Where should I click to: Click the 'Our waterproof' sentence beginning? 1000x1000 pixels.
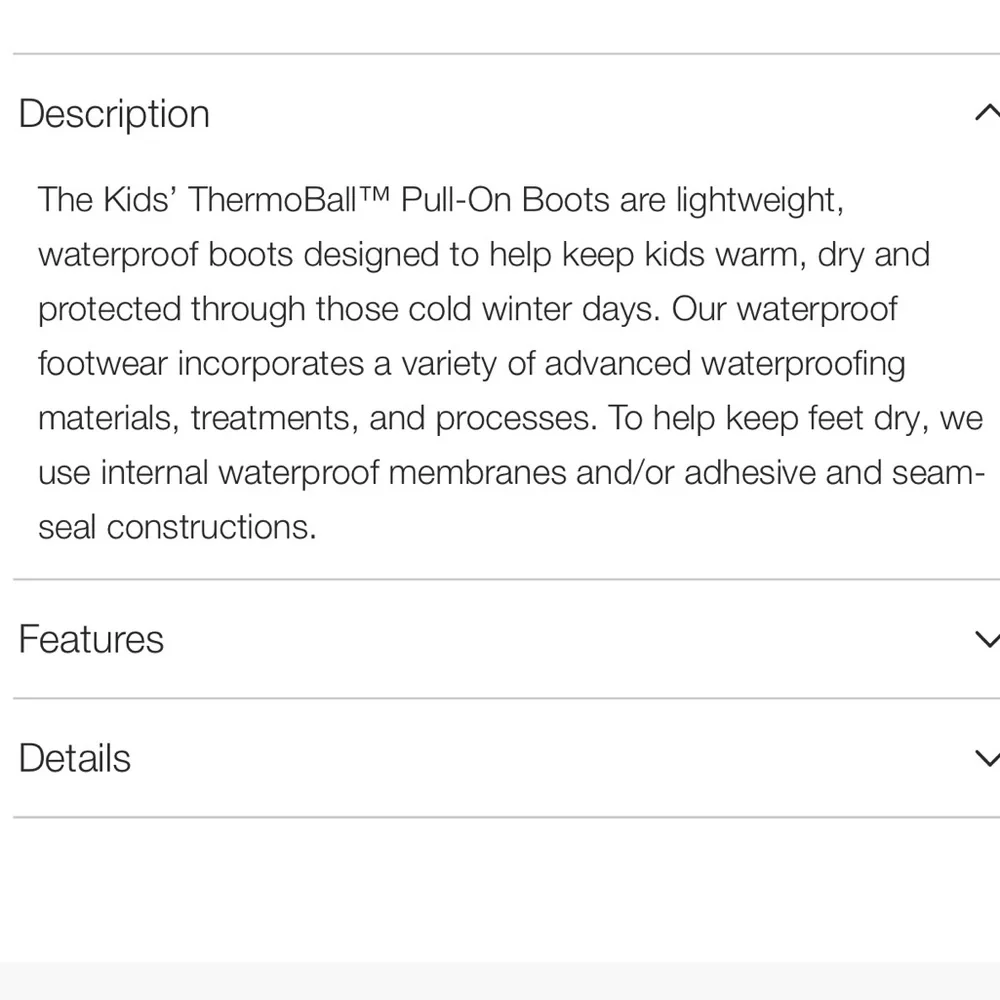coord(784,309)
